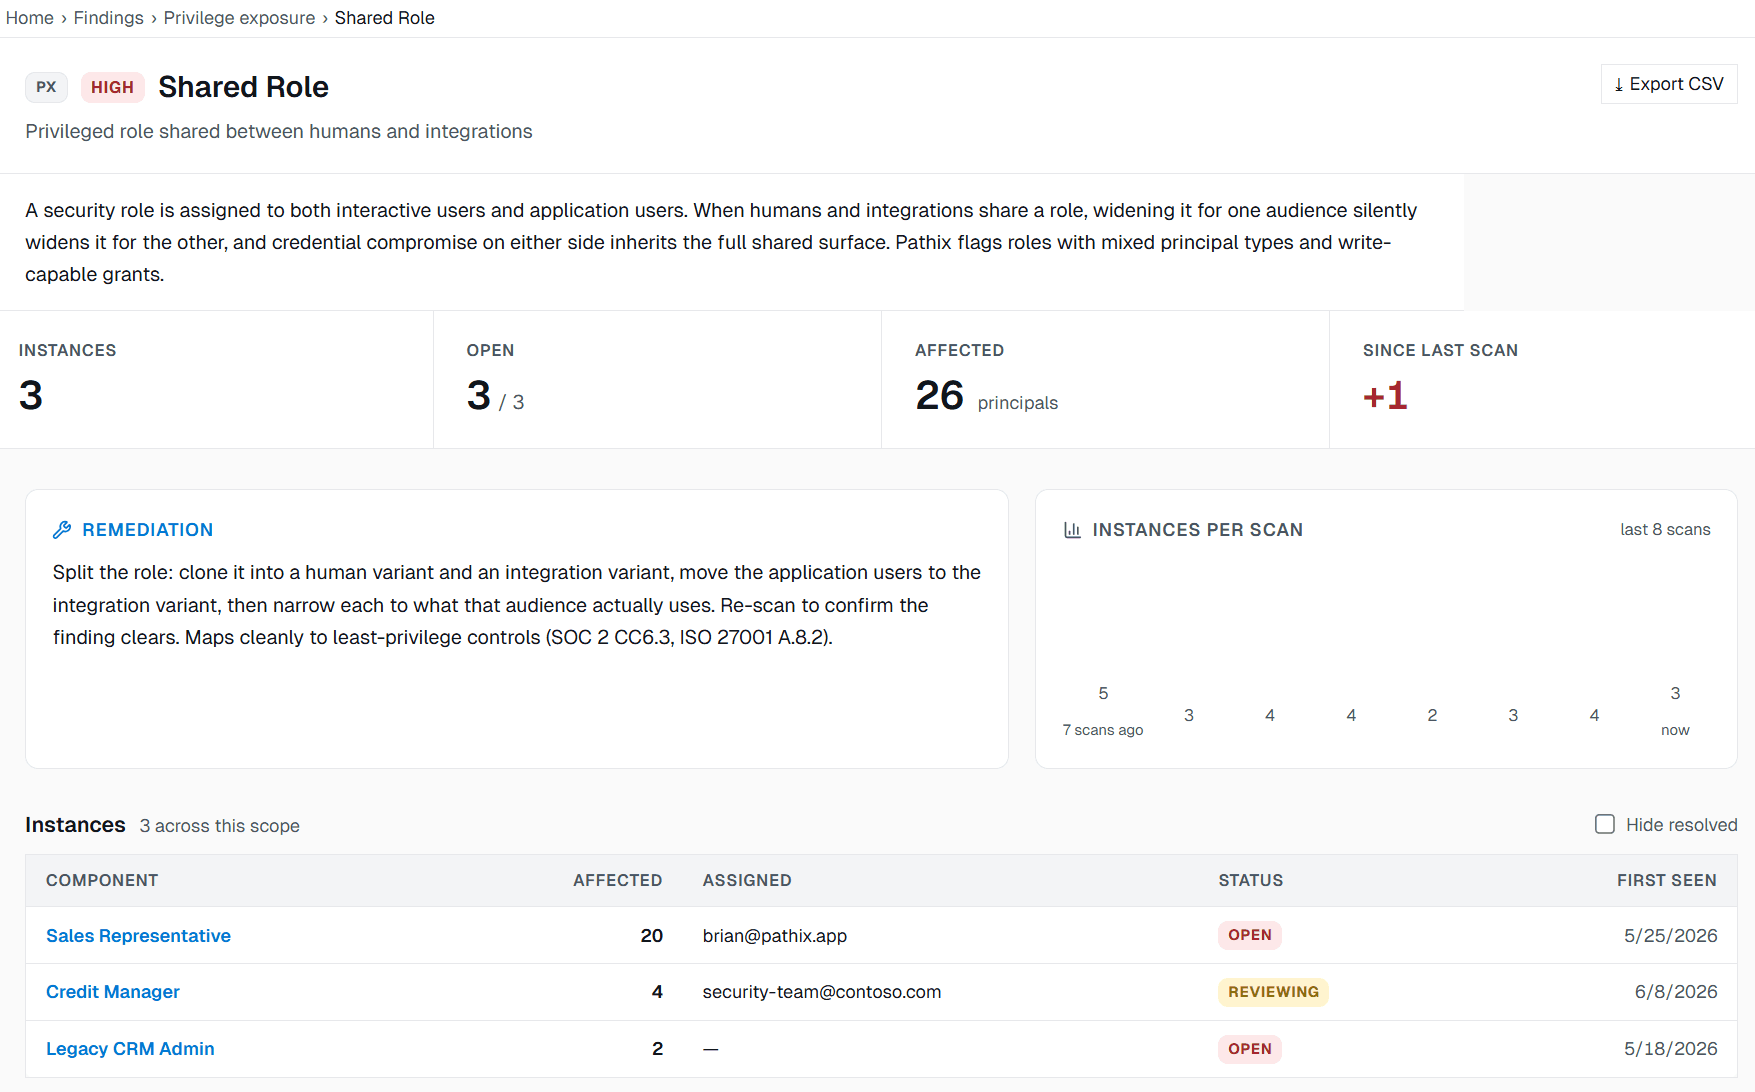1755x1092 pixels.
Task: Open the Sales Representative component
Action: [x=138, y=936]
